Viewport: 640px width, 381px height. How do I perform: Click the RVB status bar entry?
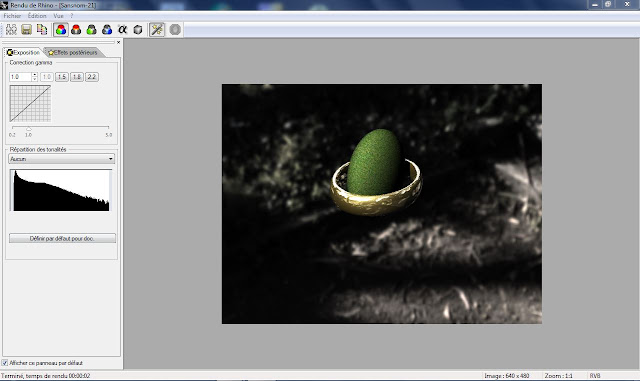(x=595, y=376)
